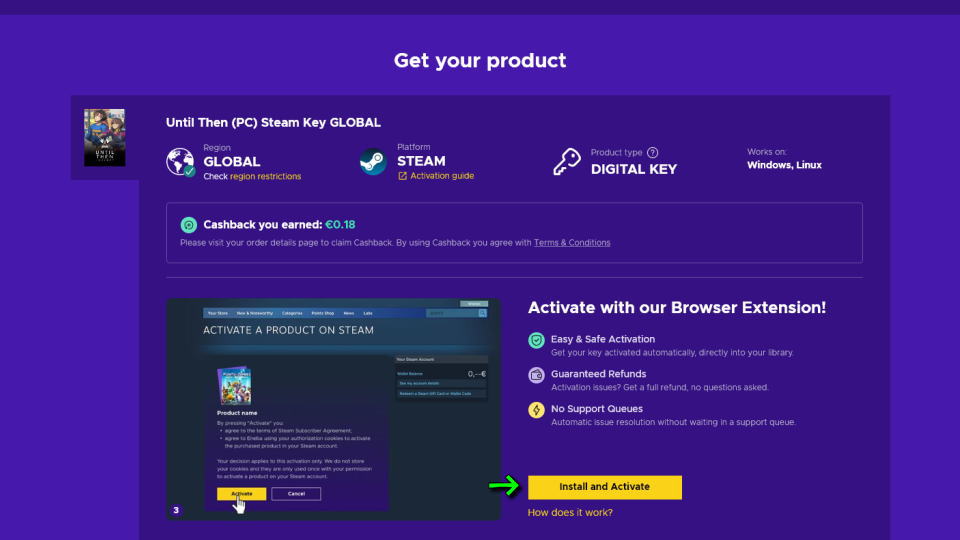
Task: Open the Steam Activation guide link
Action: pos(436,176)
